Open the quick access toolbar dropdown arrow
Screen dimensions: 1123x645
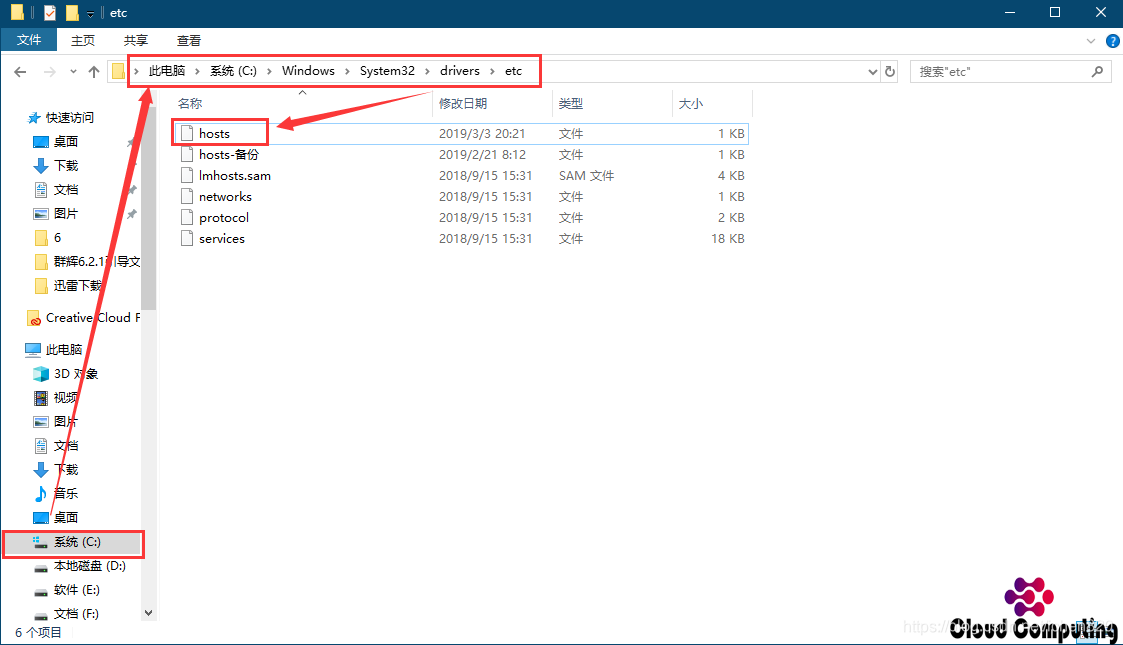click(x=90, y=14)
